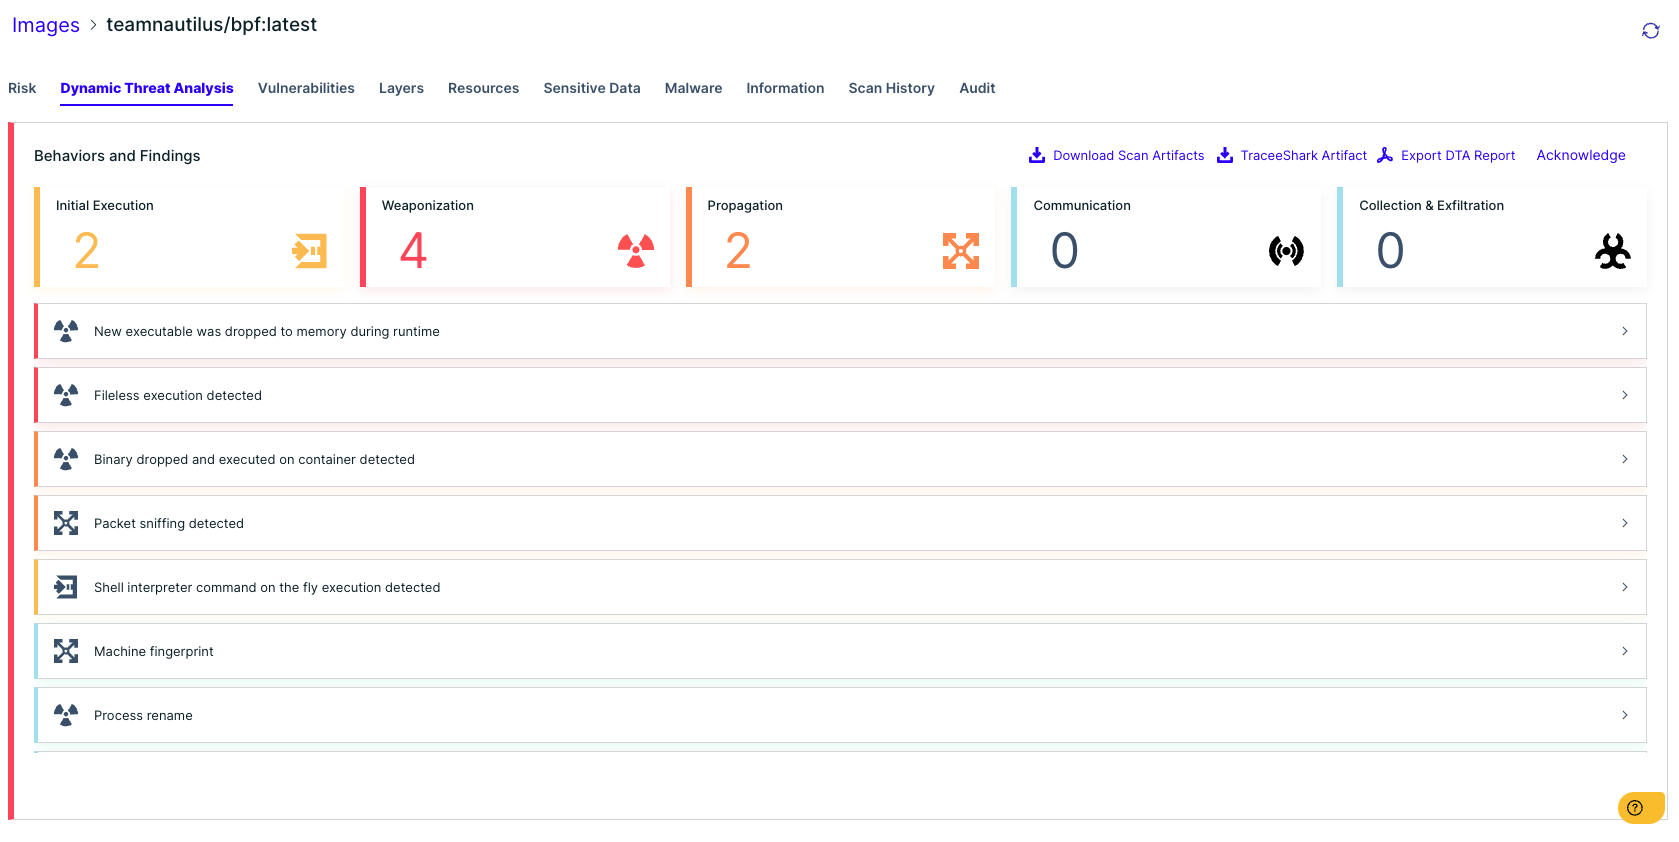Click the icon of Process rename row

[66, 715]
